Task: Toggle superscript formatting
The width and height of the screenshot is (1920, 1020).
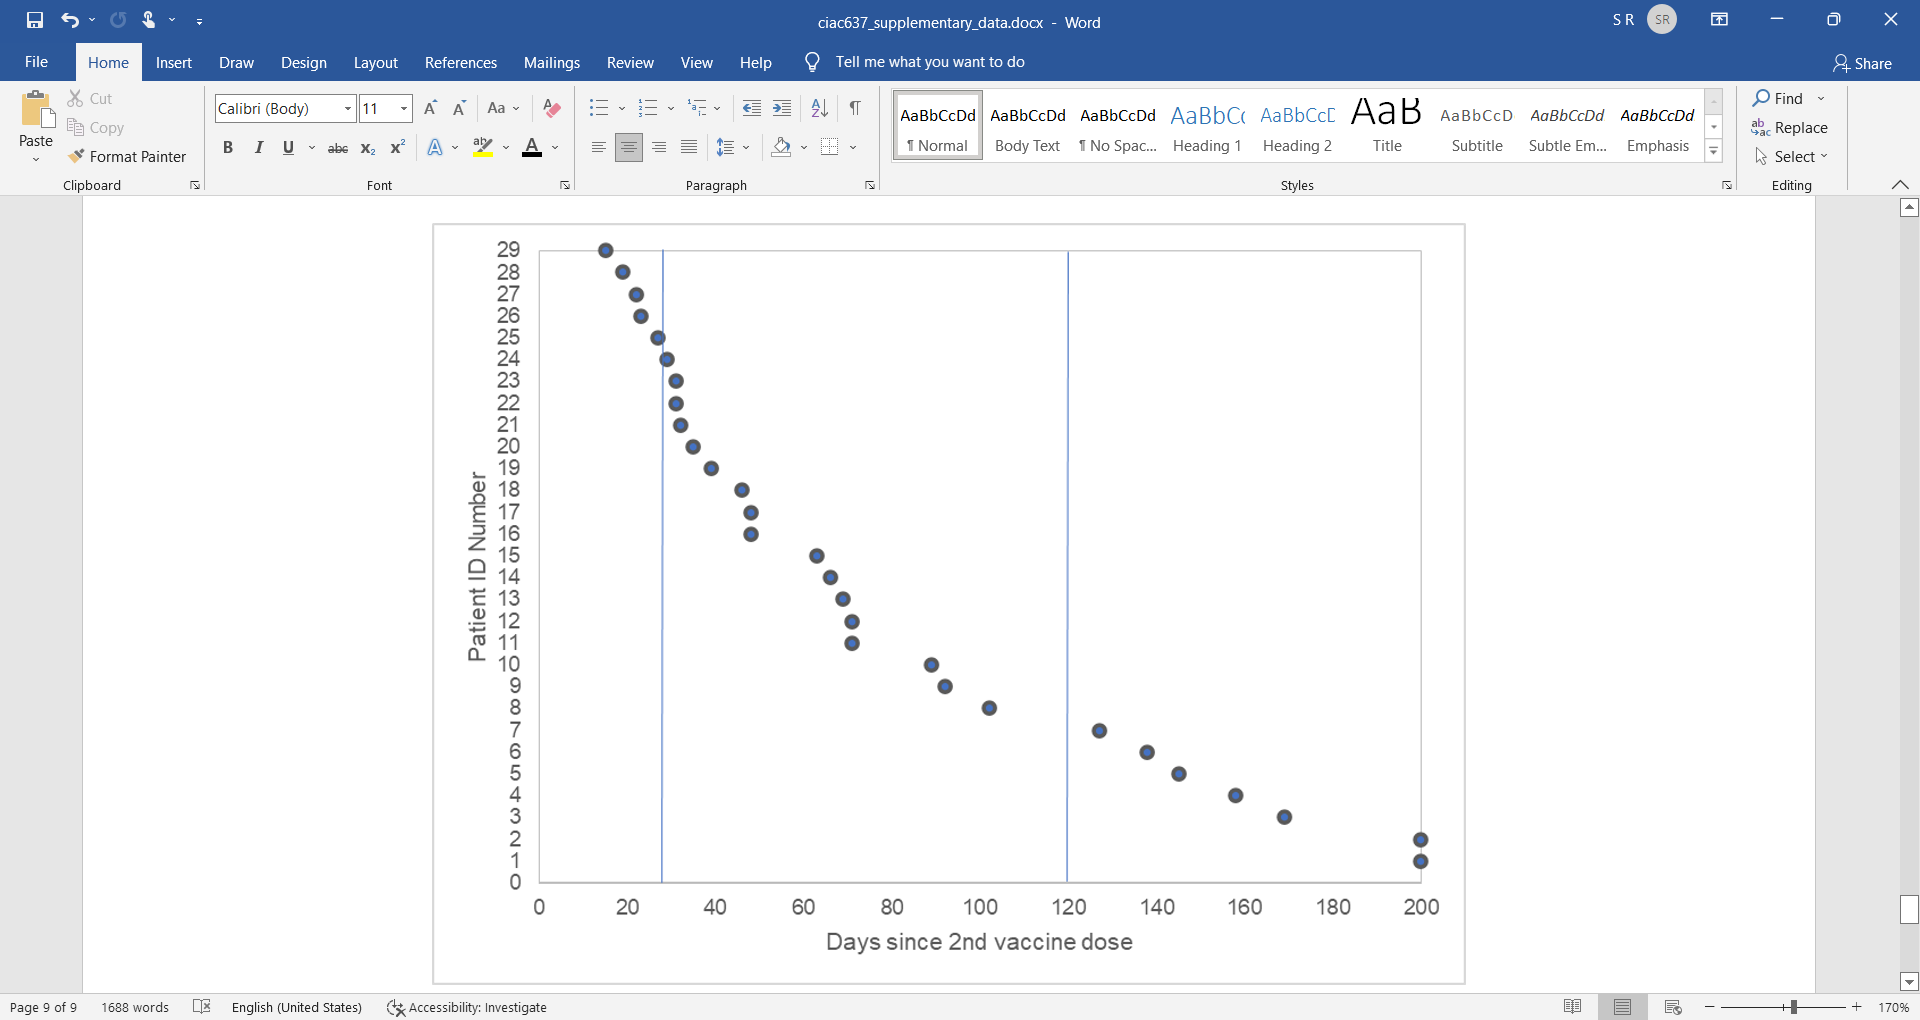Action: click(x=397, y=147)
